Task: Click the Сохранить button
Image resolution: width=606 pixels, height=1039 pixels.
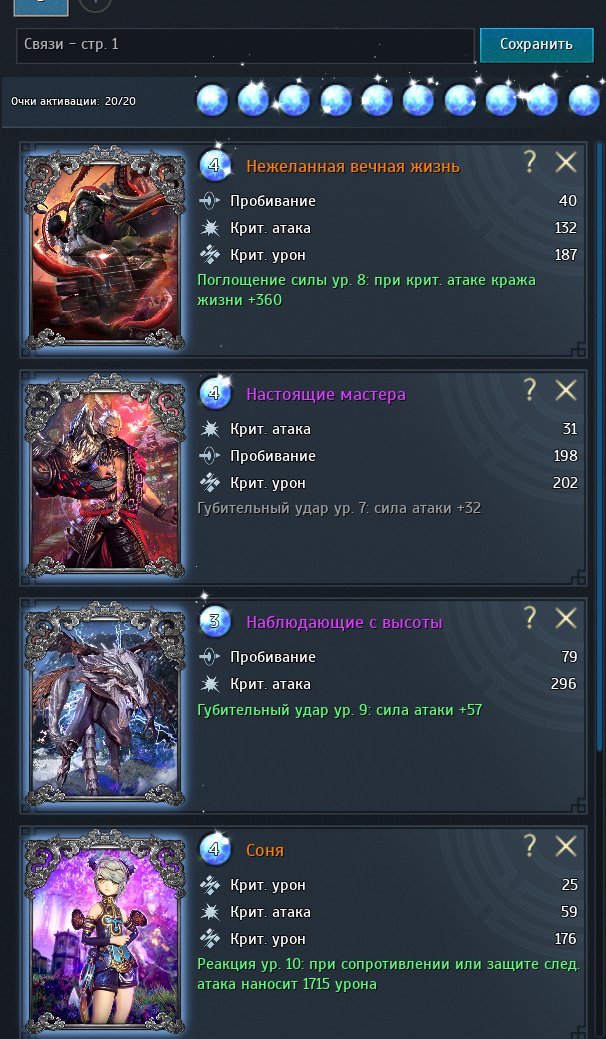Action: [536, 45]
